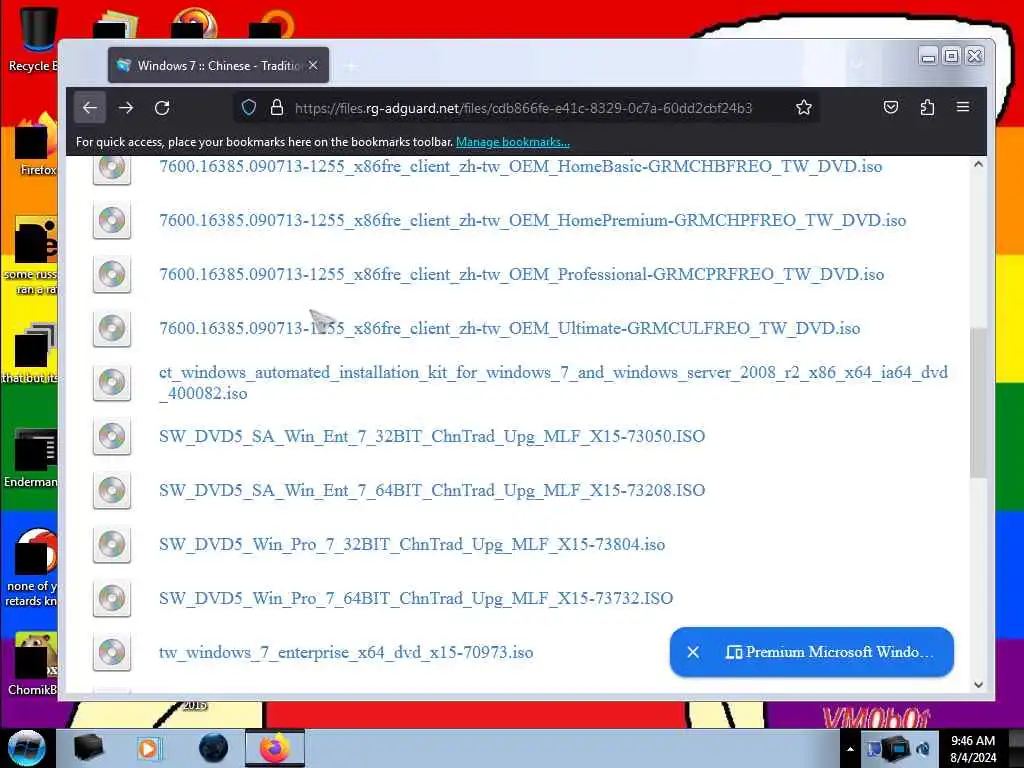Download SW_DVD5_SA_Win_Ent_7_64BIT X15-73208 ISO

432,490
